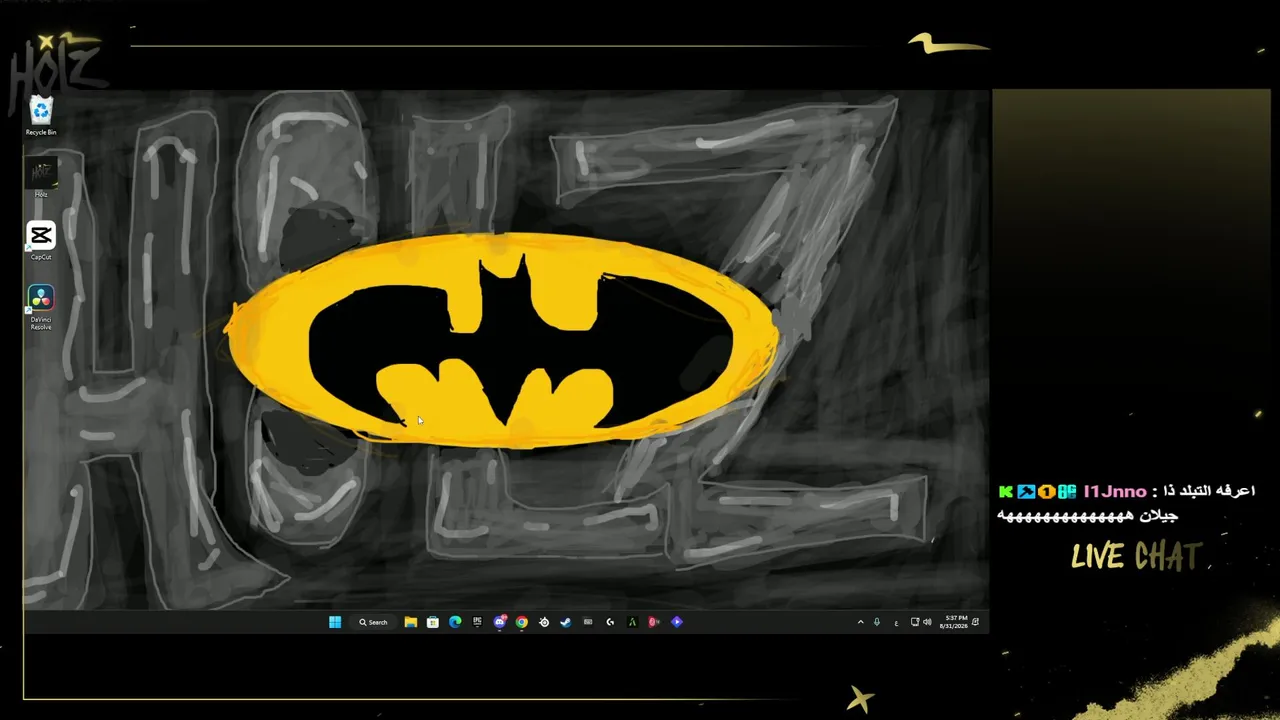
Task: Open the volume speaker tray icon
Action: [x=927, y=622]
